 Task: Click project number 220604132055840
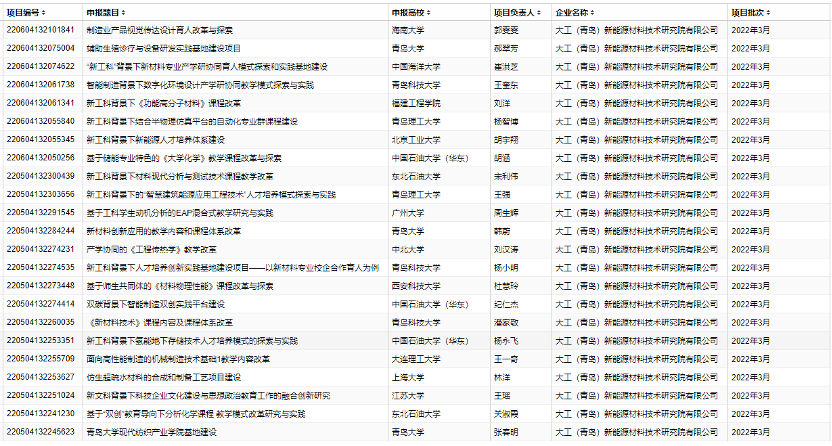40,121
